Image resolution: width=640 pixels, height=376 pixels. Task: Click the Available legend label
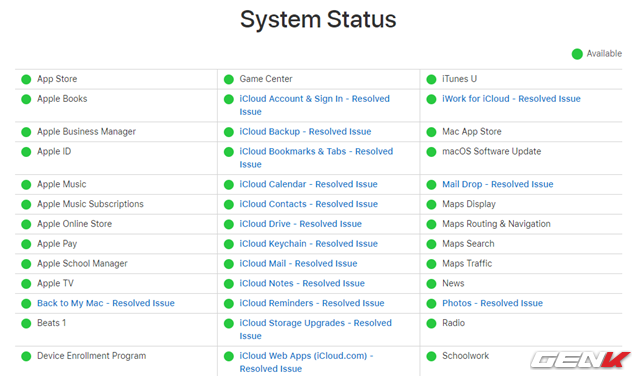coord(604,53)
